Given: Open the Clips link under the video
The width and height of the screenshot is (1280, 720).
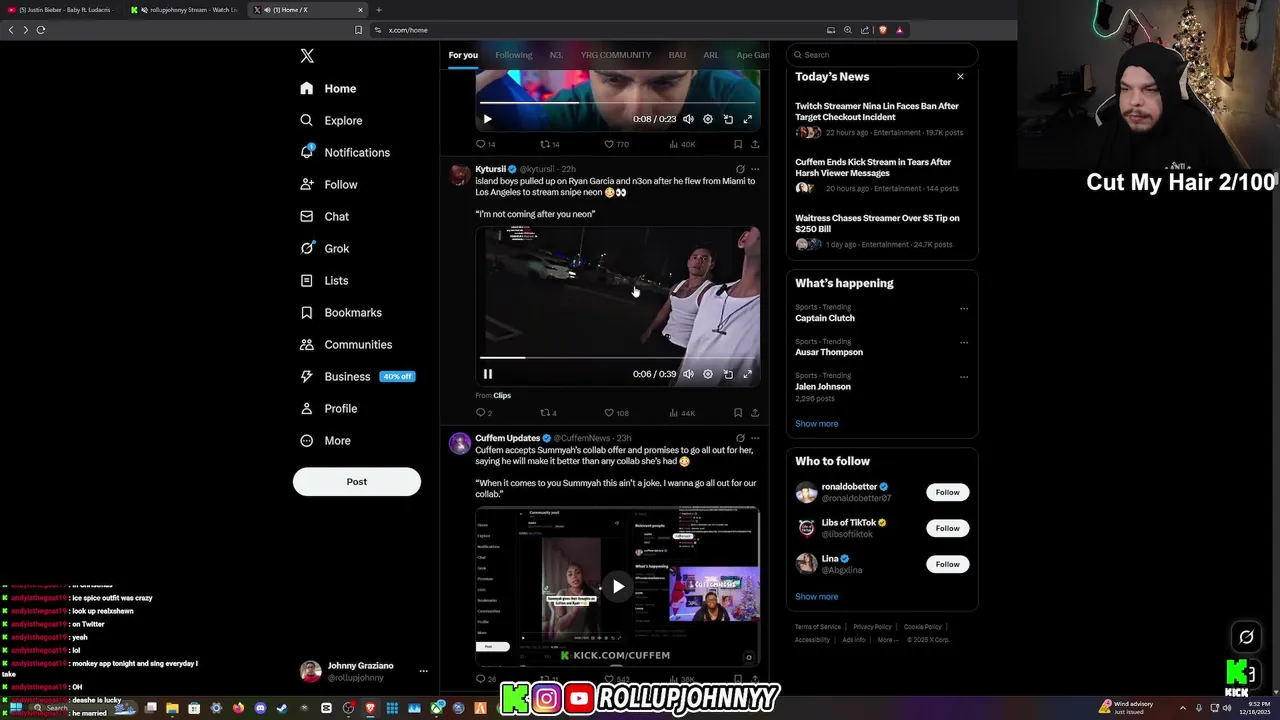Looking at the screenshot, I should [502, 396].
